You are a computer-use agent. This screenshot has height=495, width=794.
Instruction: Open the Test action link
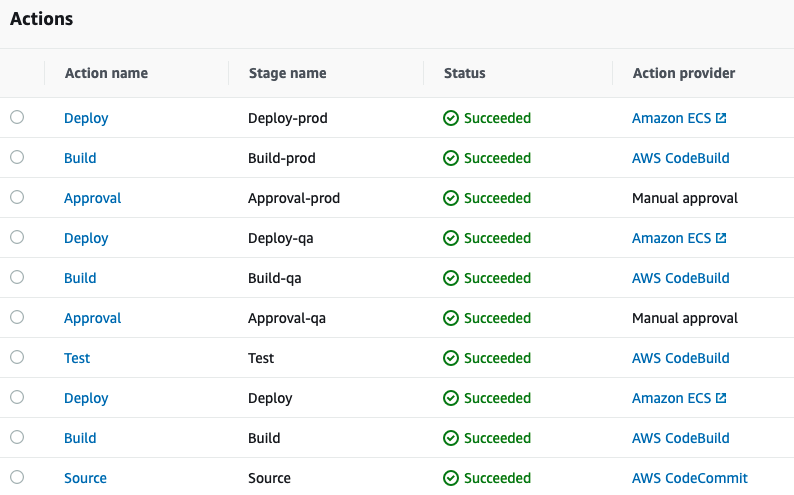tap(77, 358)
